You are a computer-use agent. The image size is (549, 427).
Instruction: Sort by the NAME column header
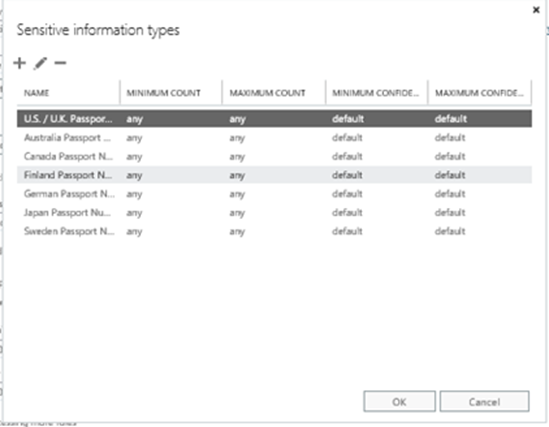36,93
